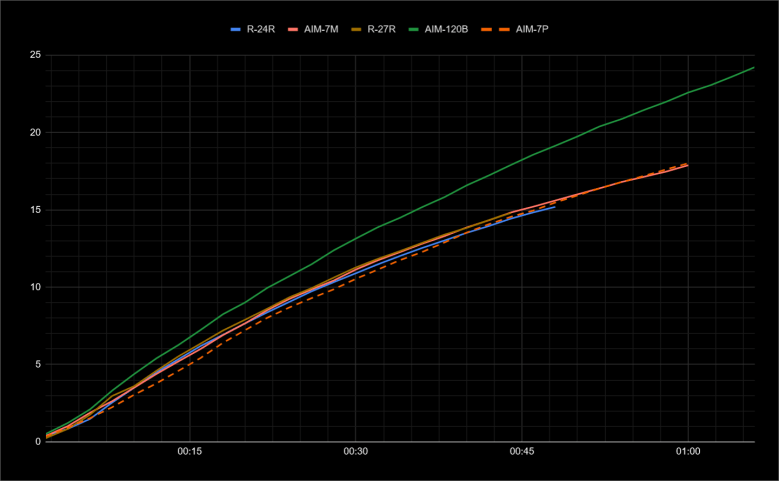Click the 25 label on the y-axis
Image resolution: width=779 pixels, height=481 pixels.
tap(34, 55)
